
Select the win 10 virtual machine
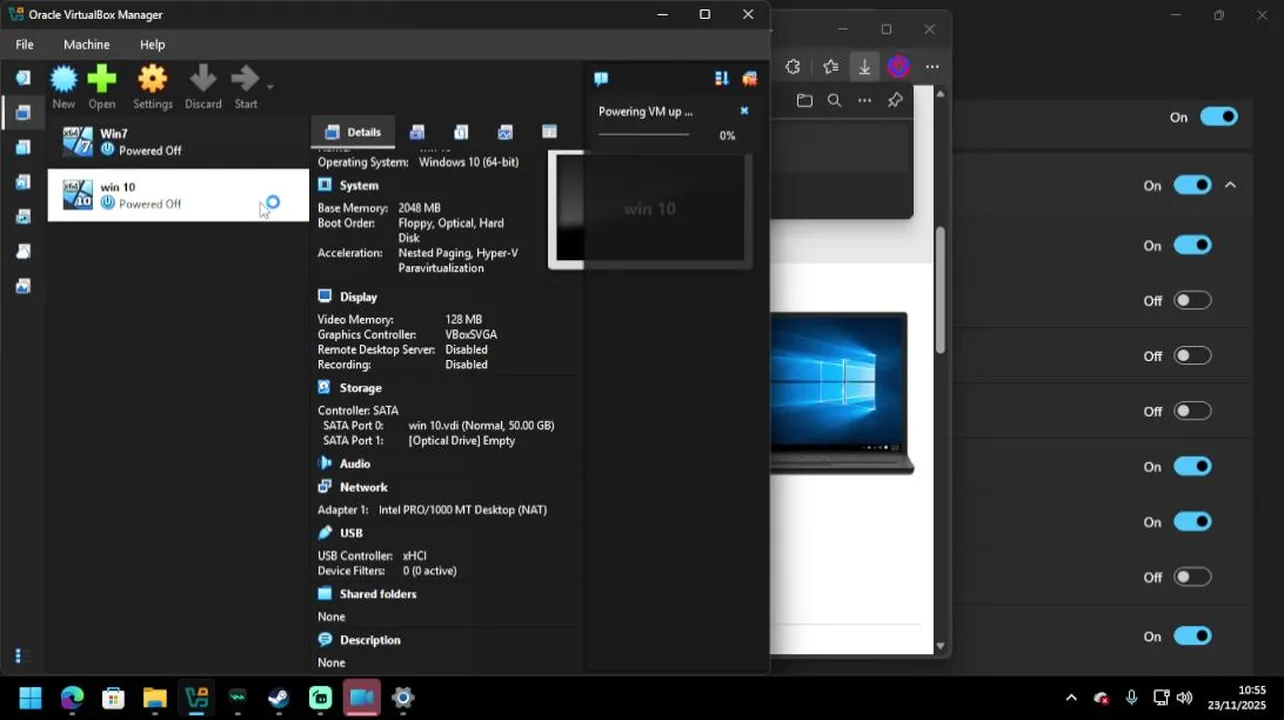coord(178,195)
